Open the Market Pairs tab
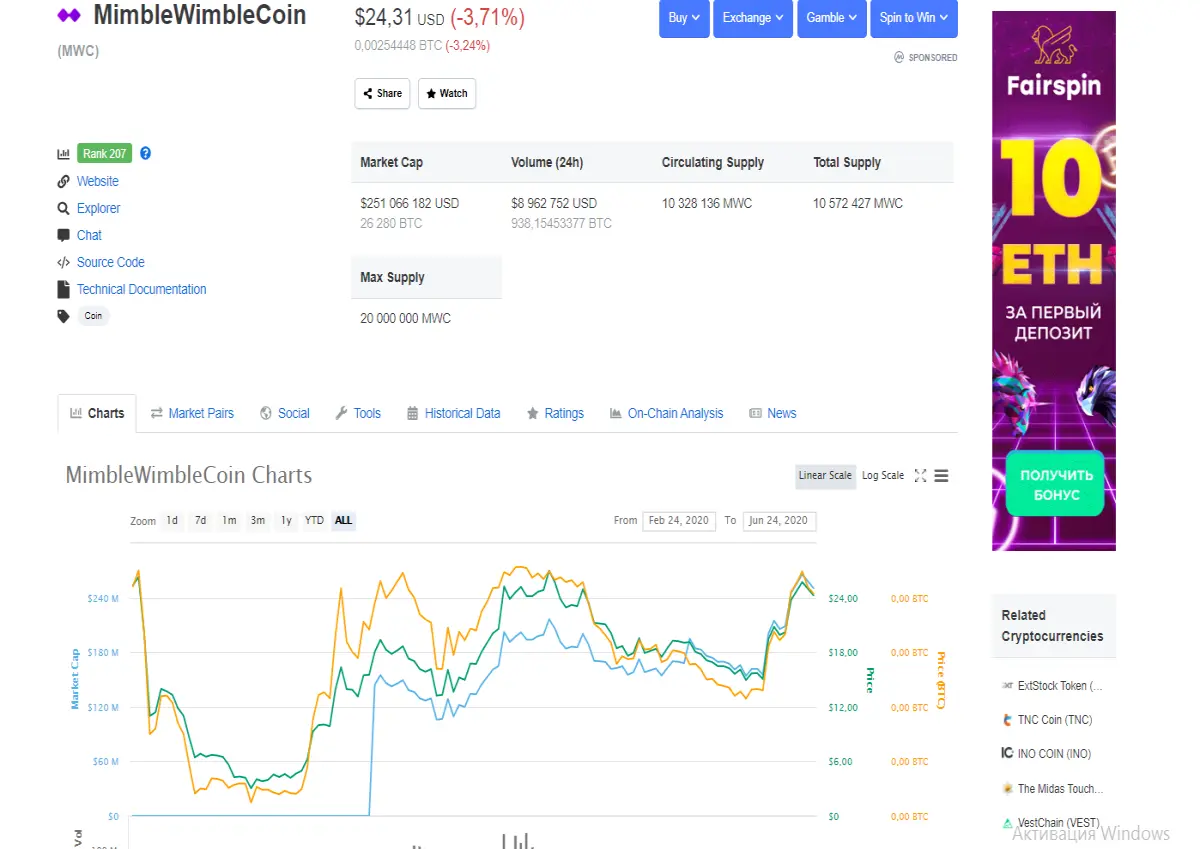The image size is (1200, 849). 192,413
